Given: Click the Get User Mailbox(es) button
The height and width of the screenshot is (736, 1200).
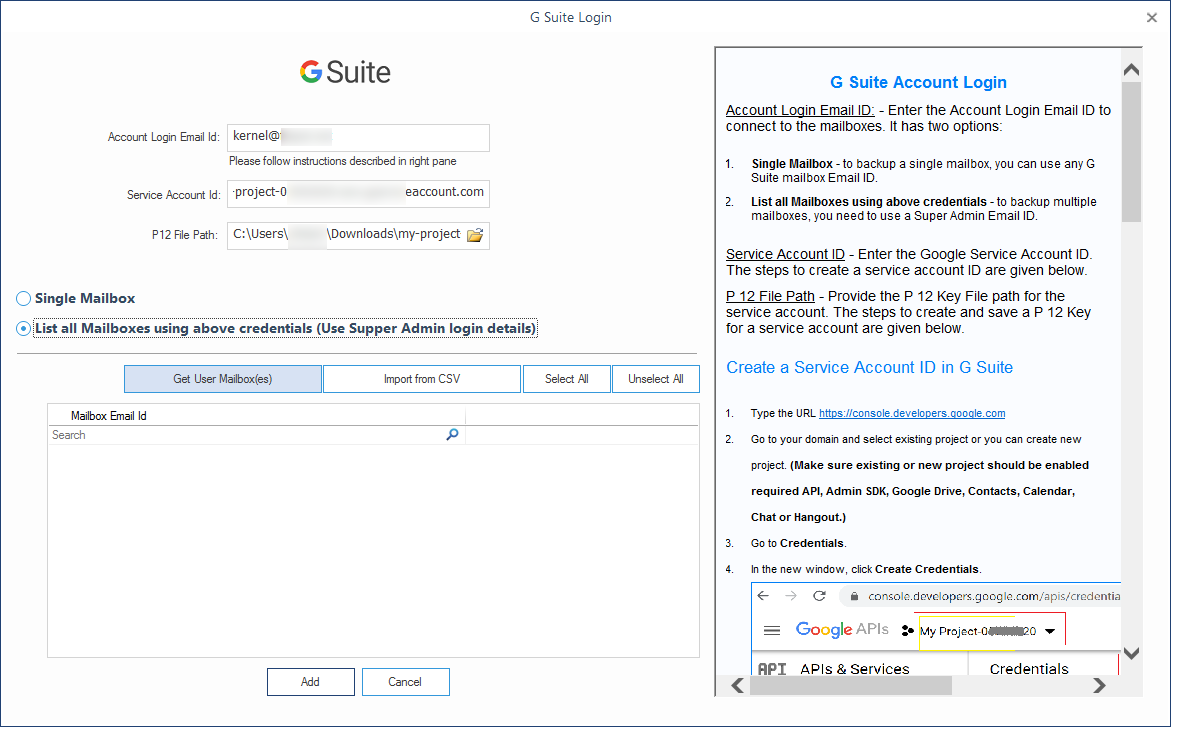Looking at the screenshot, I should pos(223,379).
